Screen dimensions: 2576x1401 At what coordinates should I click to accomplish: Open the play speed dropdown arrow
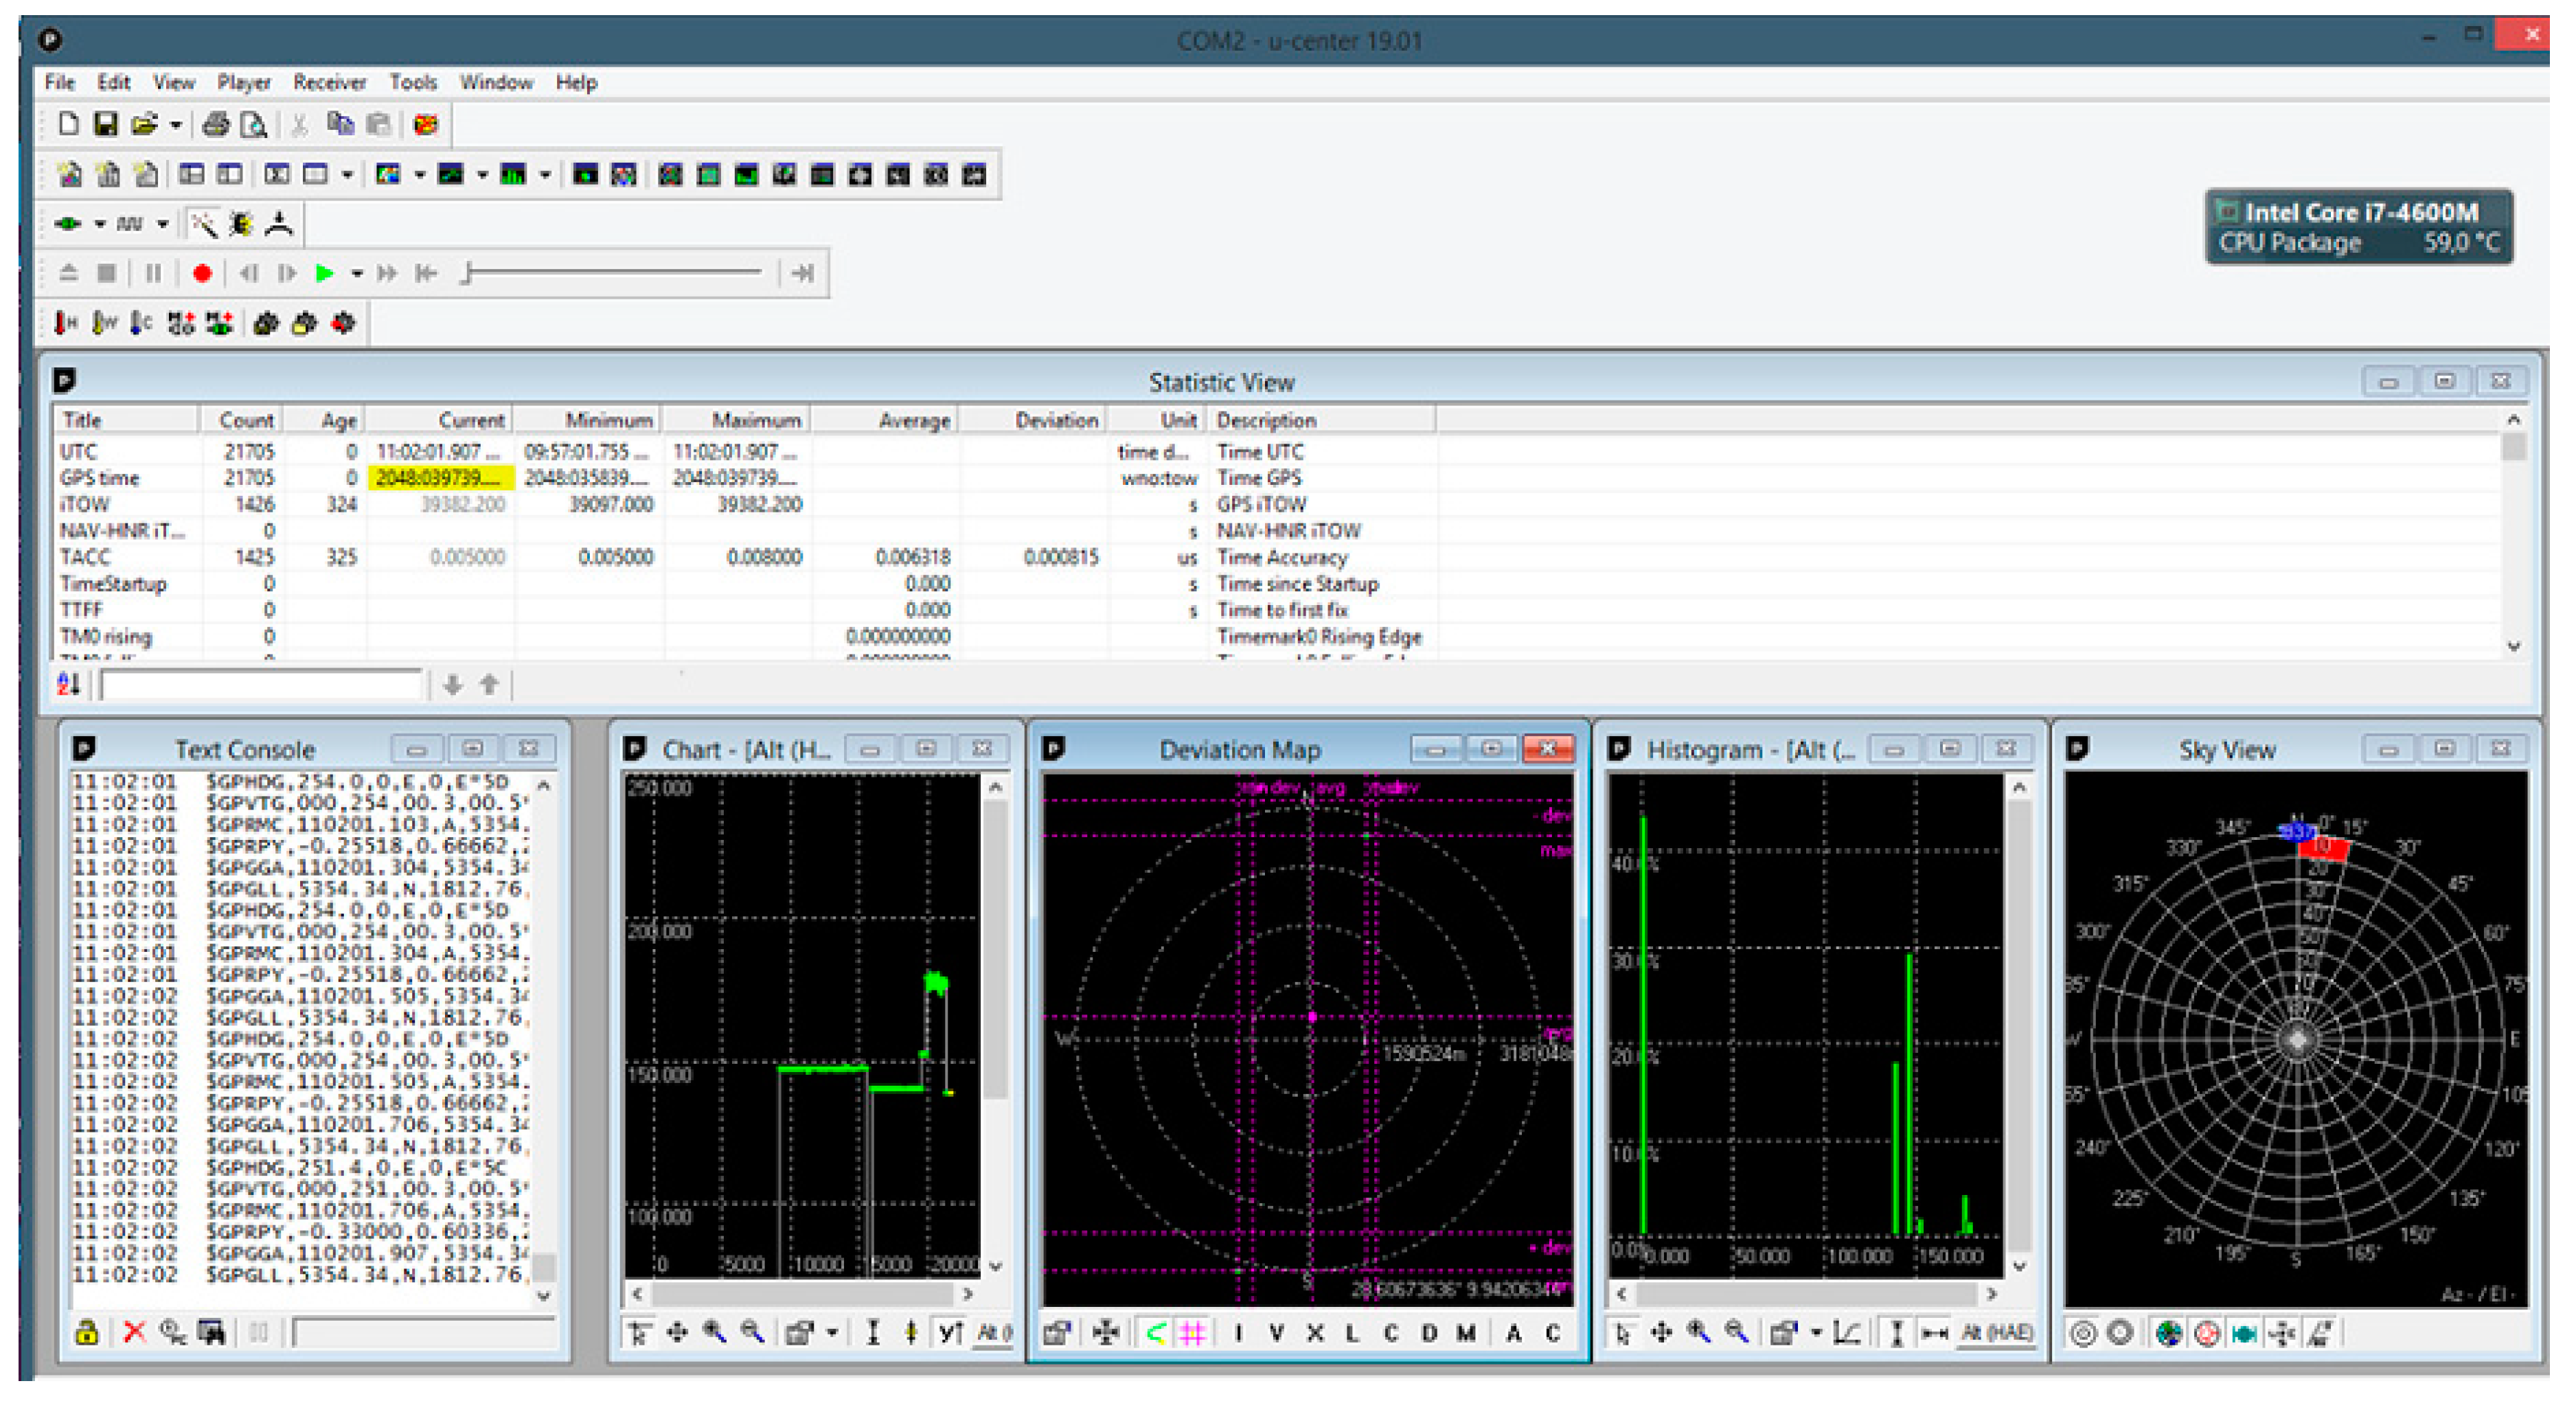[357, 273]
